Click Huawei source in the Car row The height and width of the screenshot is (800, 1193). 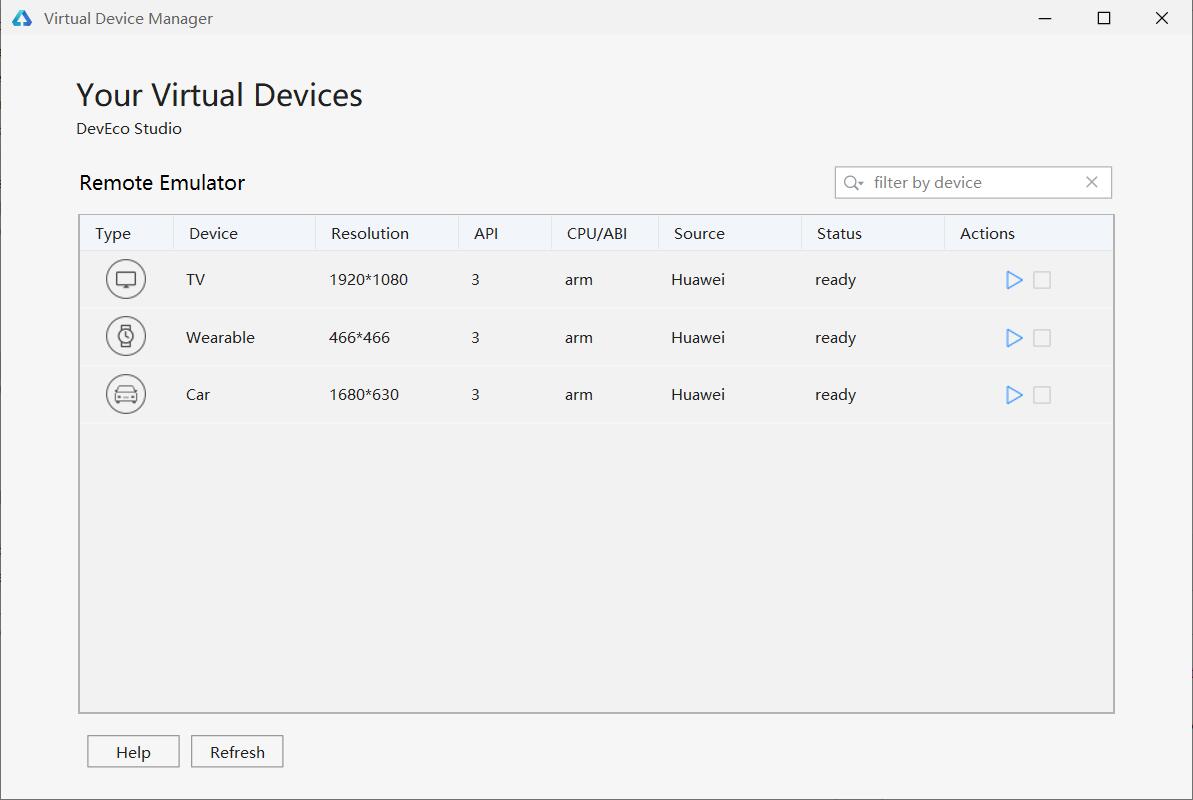698,394
